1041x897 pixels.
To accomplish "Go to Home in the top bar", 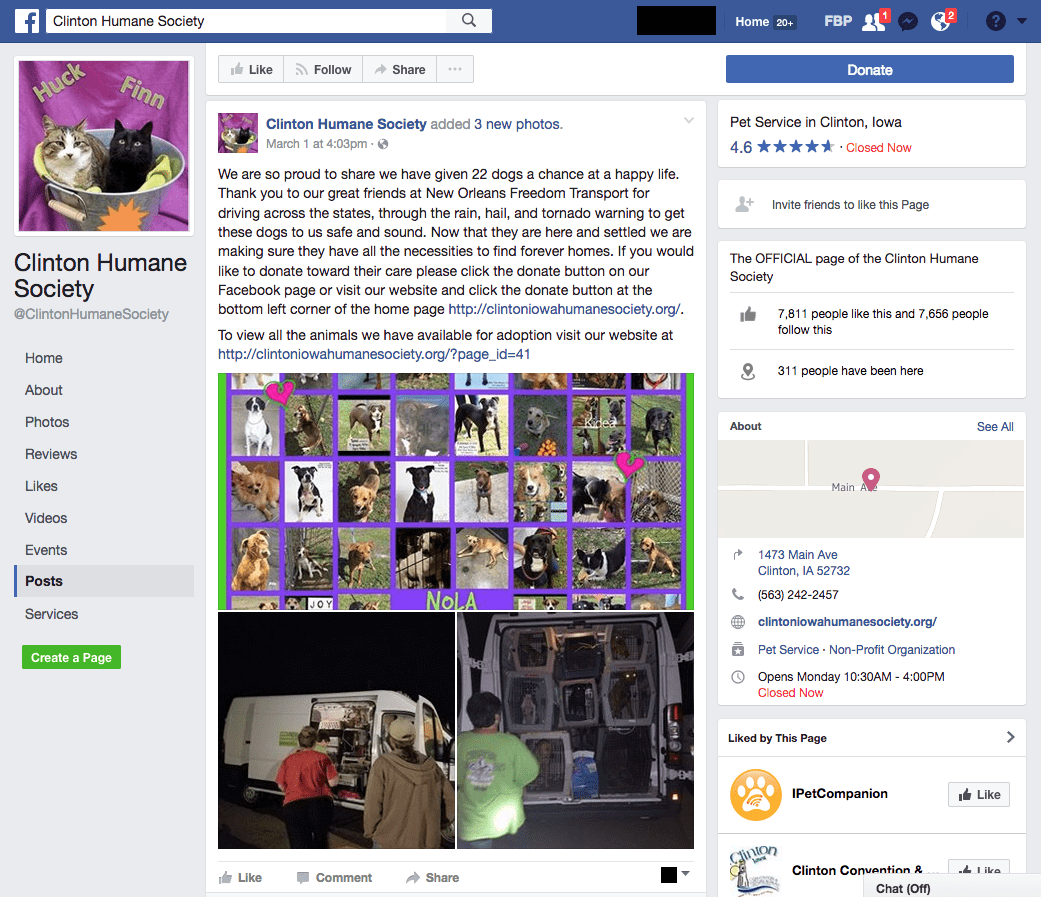I will (752, 22).
